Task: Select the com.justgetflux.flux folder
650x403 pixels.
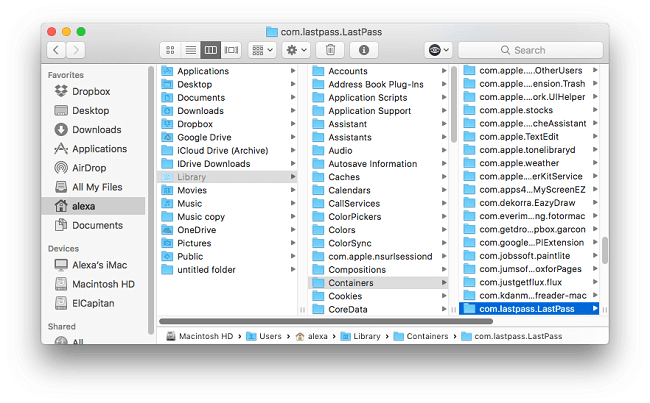Action: [530, 282]
